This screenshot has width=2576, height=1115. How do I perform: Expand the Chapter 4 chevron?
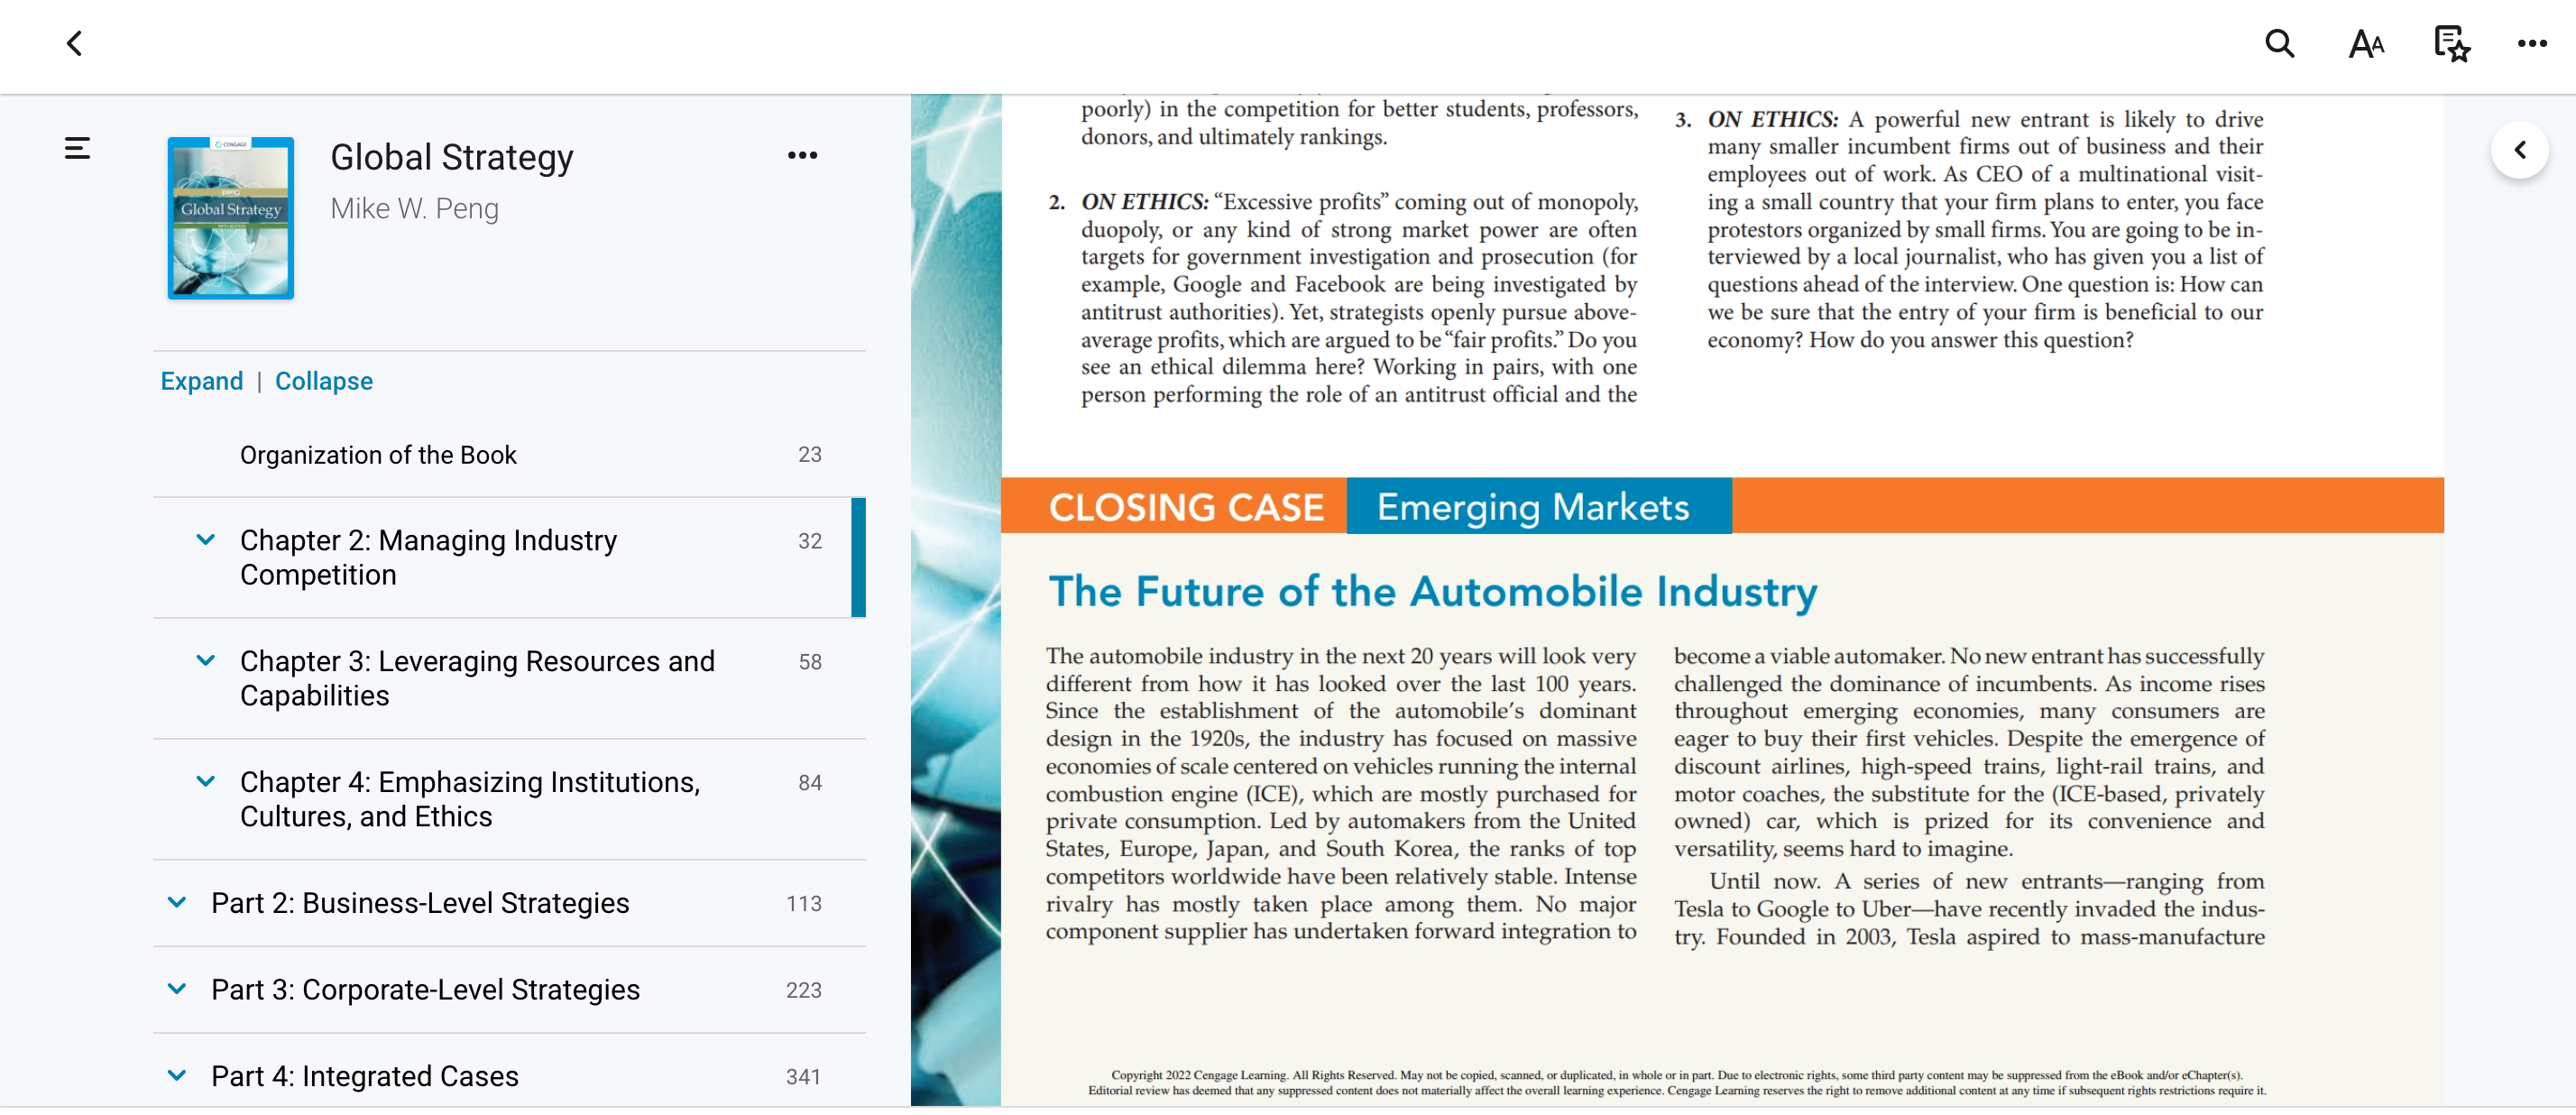[206, 782]
